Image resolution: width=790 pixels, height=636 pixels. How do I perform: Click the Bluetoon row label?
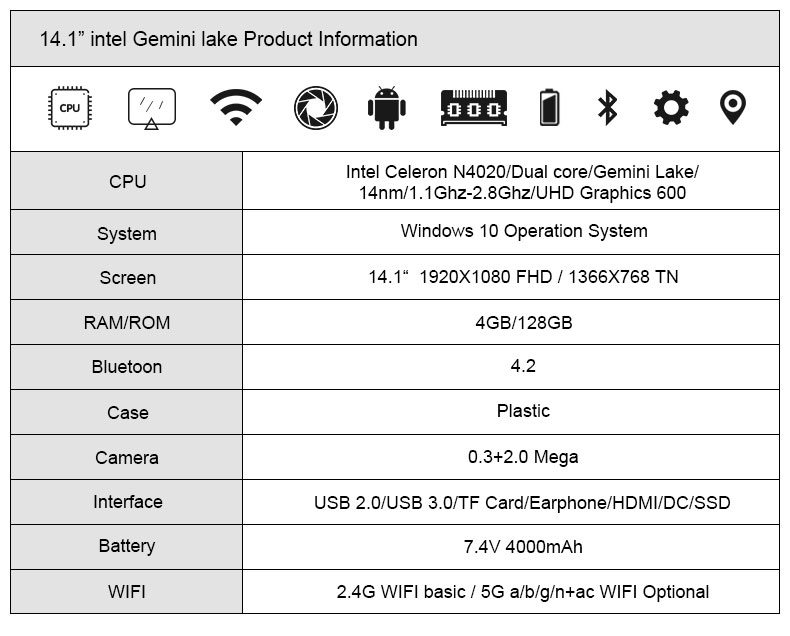pyautogui.click(x=127, y=367)
